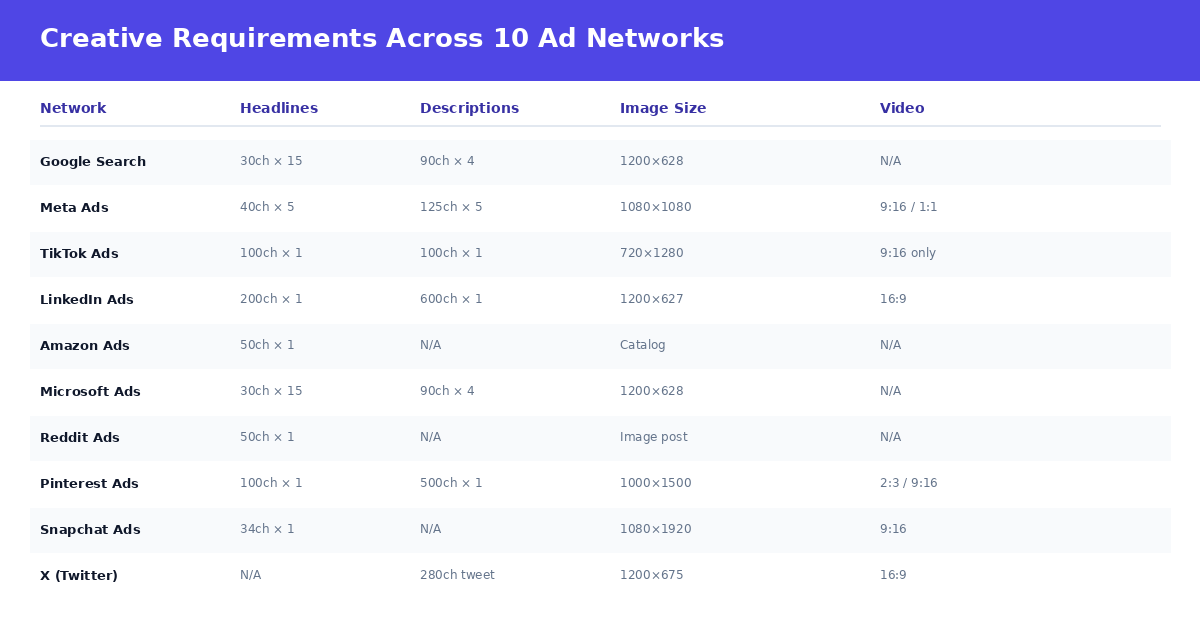Click Snapchat Ads descriptions N/A cell
The image size is (1200, 630).
click(x=430, y=529)
